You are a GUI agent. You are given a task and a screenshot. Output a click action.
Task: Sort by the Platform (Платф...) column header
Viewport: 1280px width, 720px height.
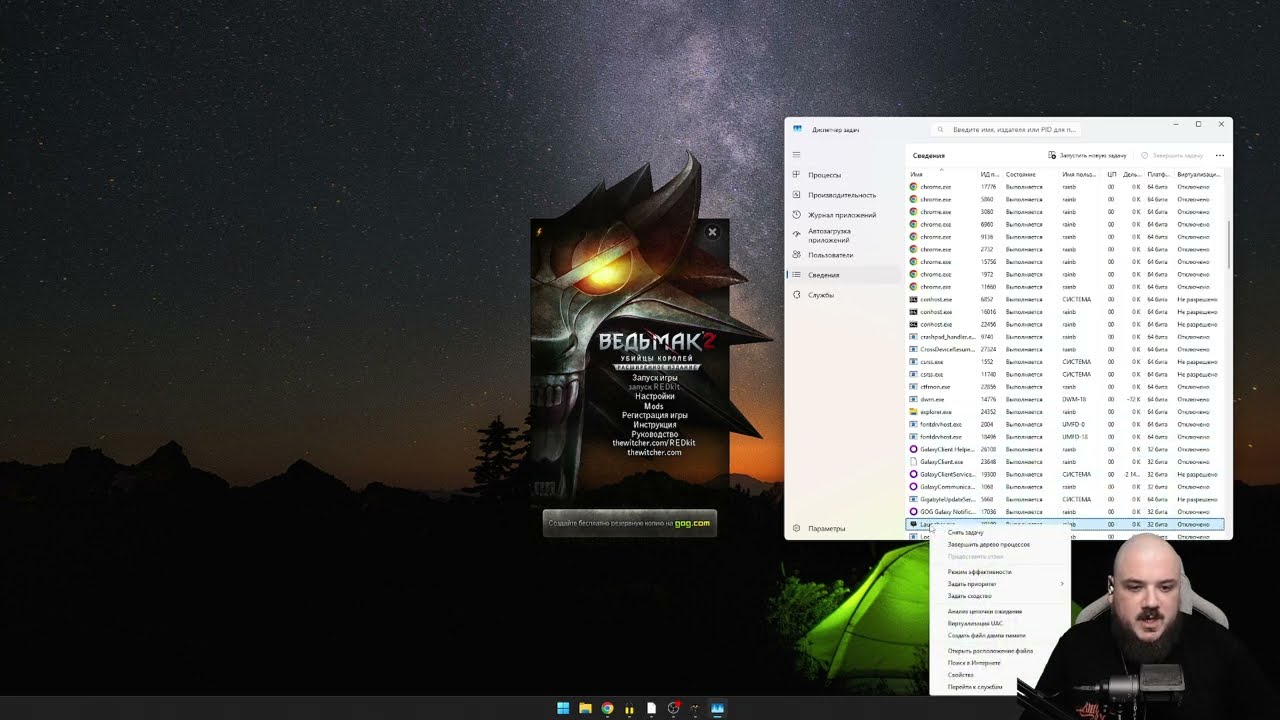1159,174
